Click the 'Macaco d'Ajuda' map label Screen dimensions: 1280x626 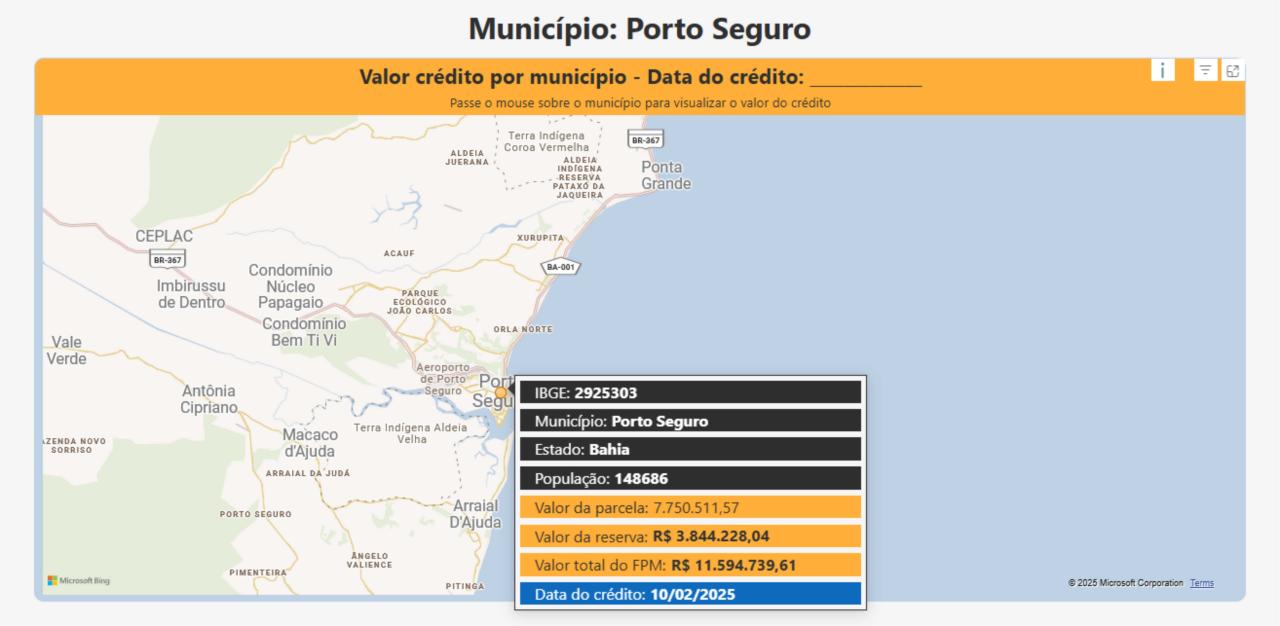pos(310,443)
